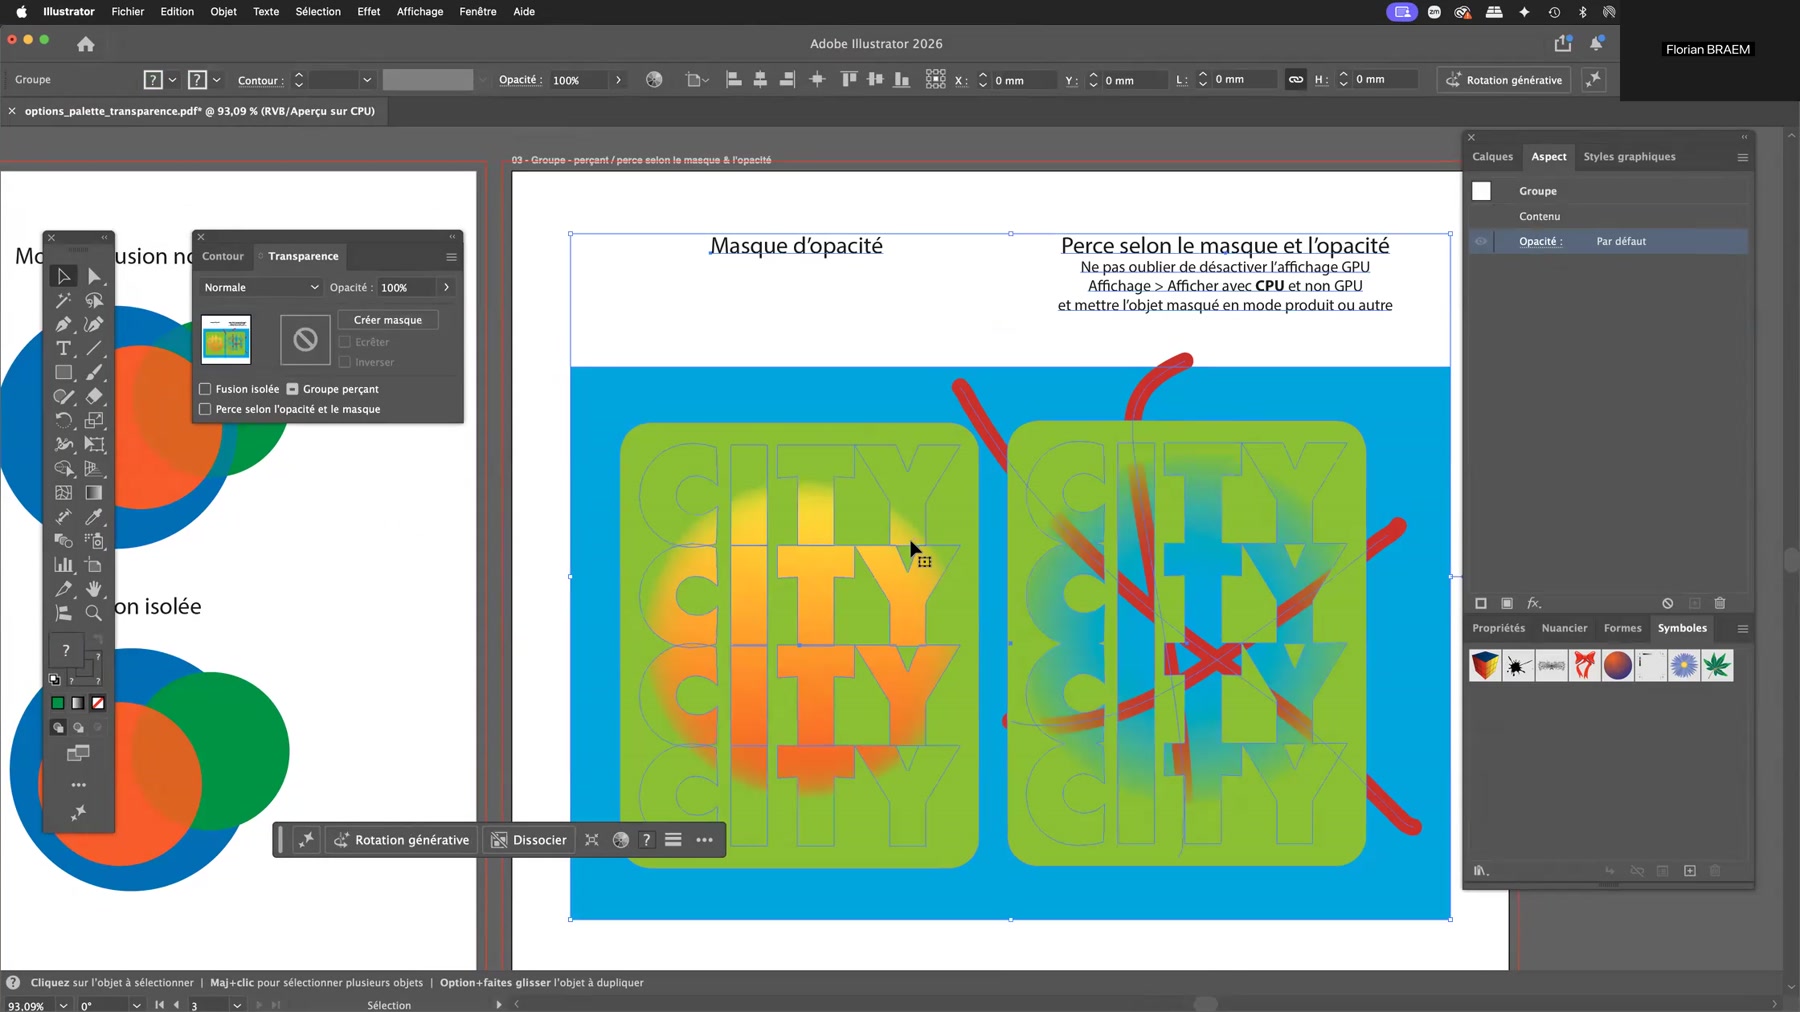
Task: Open the artboard number dropdown
Action: coord(237,1005)
